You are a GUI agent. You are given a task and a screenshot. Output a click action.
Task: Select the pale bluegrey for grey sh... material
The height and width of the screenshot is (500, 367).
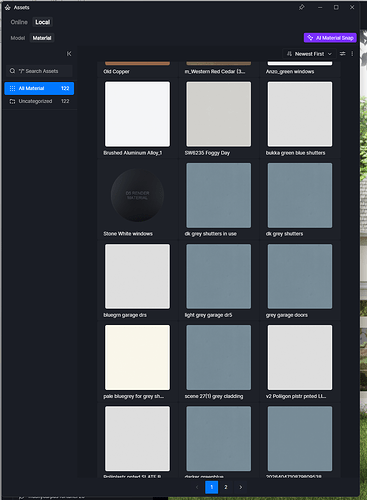tap(137, 357)
